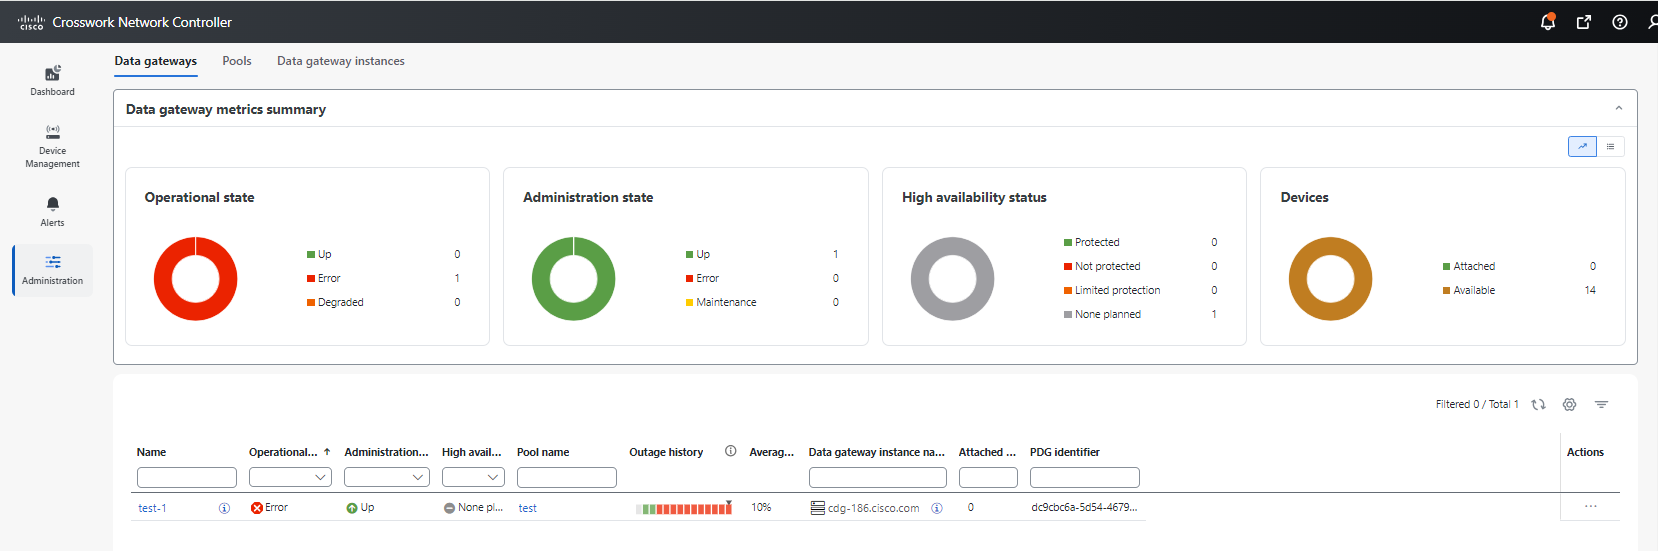Click the server icon beside cdg-186.cisco.com
The height and width of the screenshot is (551, 1658).
818,508
